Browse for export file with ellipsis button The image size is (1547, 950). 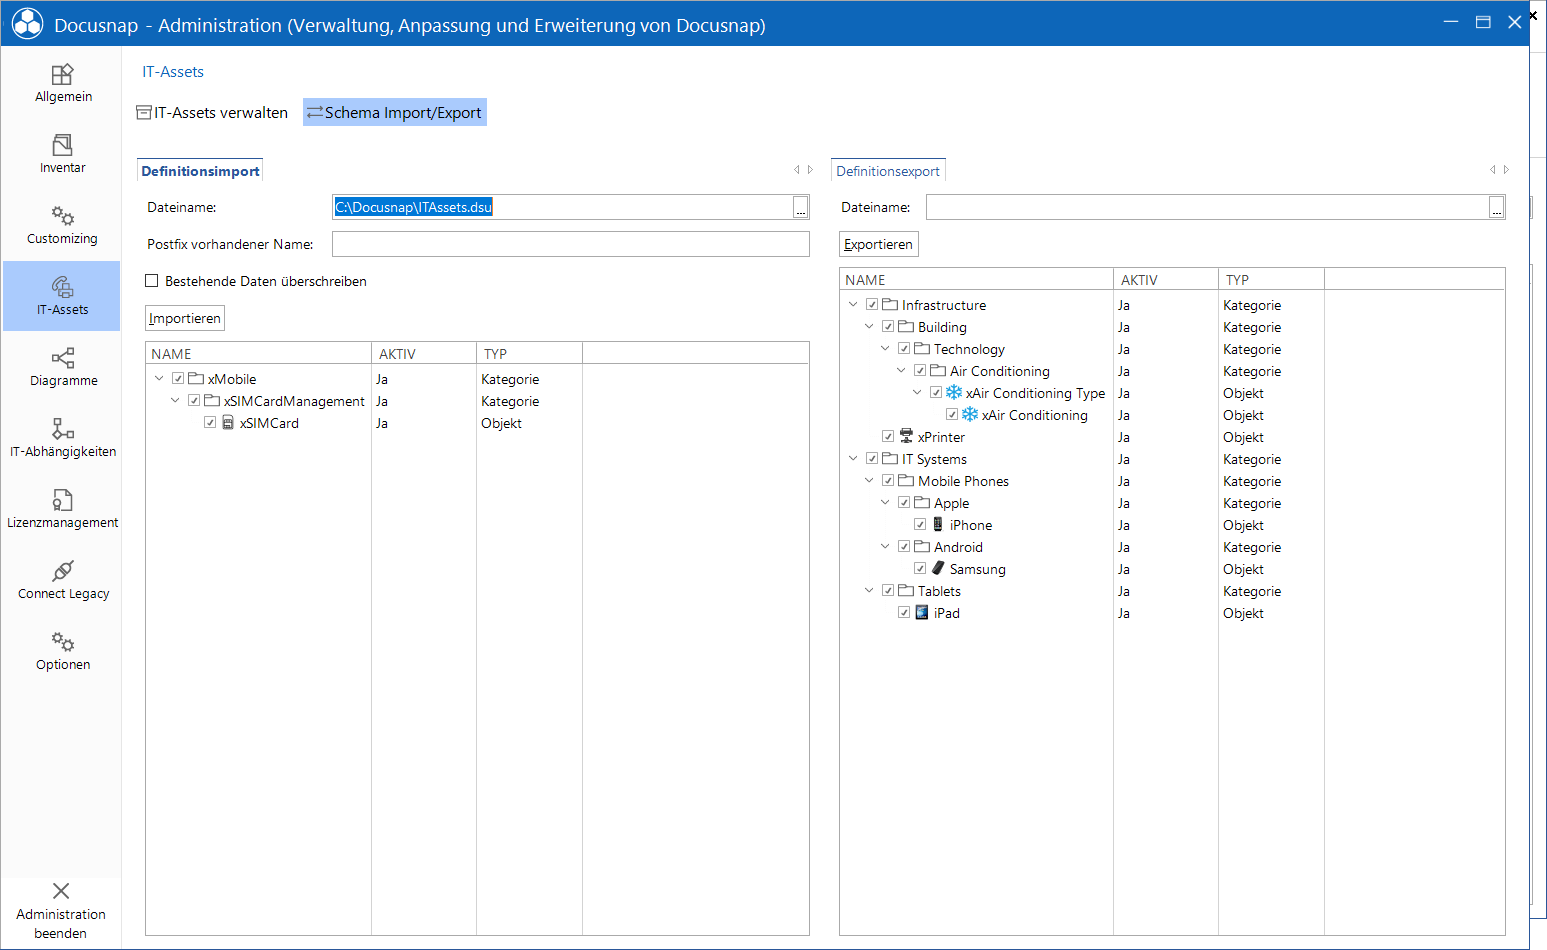click(1496, 207)
